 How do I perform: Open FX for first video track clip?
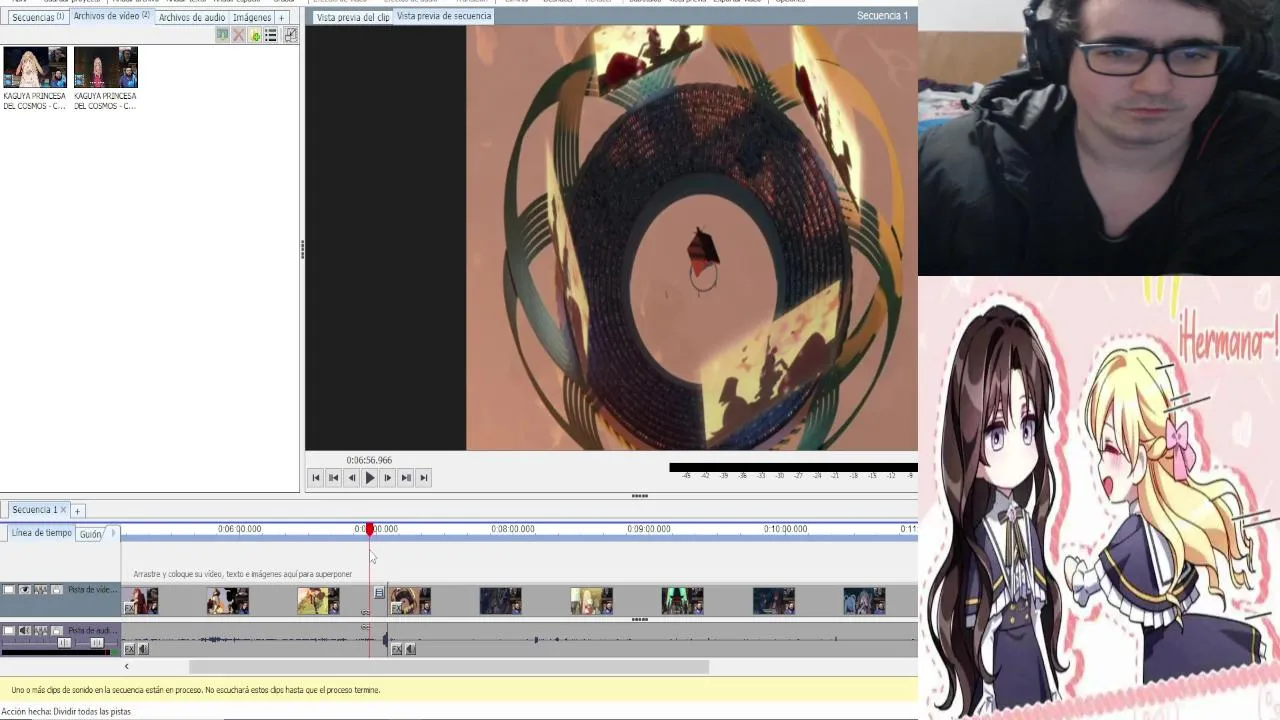click(x=129, y=607)
